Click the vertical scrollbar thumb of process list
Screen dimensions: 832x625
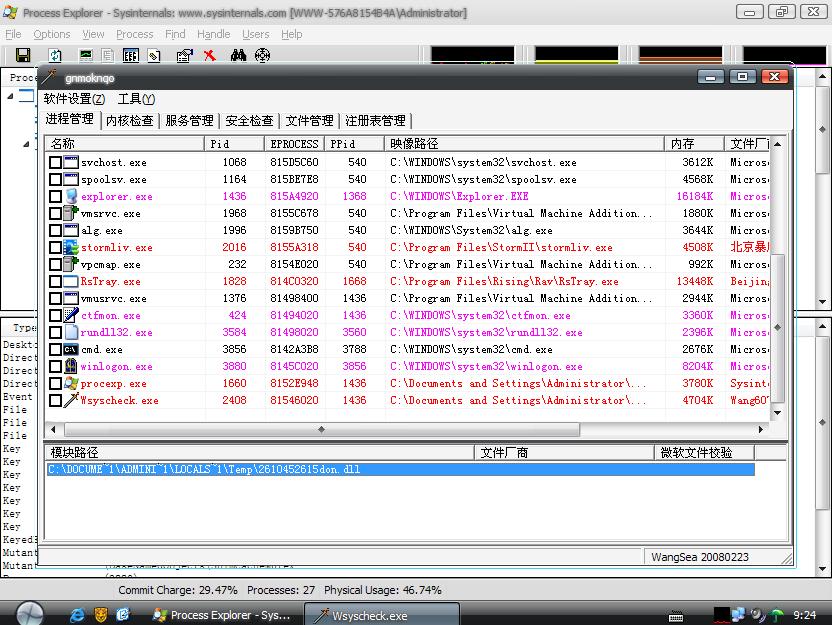(x=777, y=327)
